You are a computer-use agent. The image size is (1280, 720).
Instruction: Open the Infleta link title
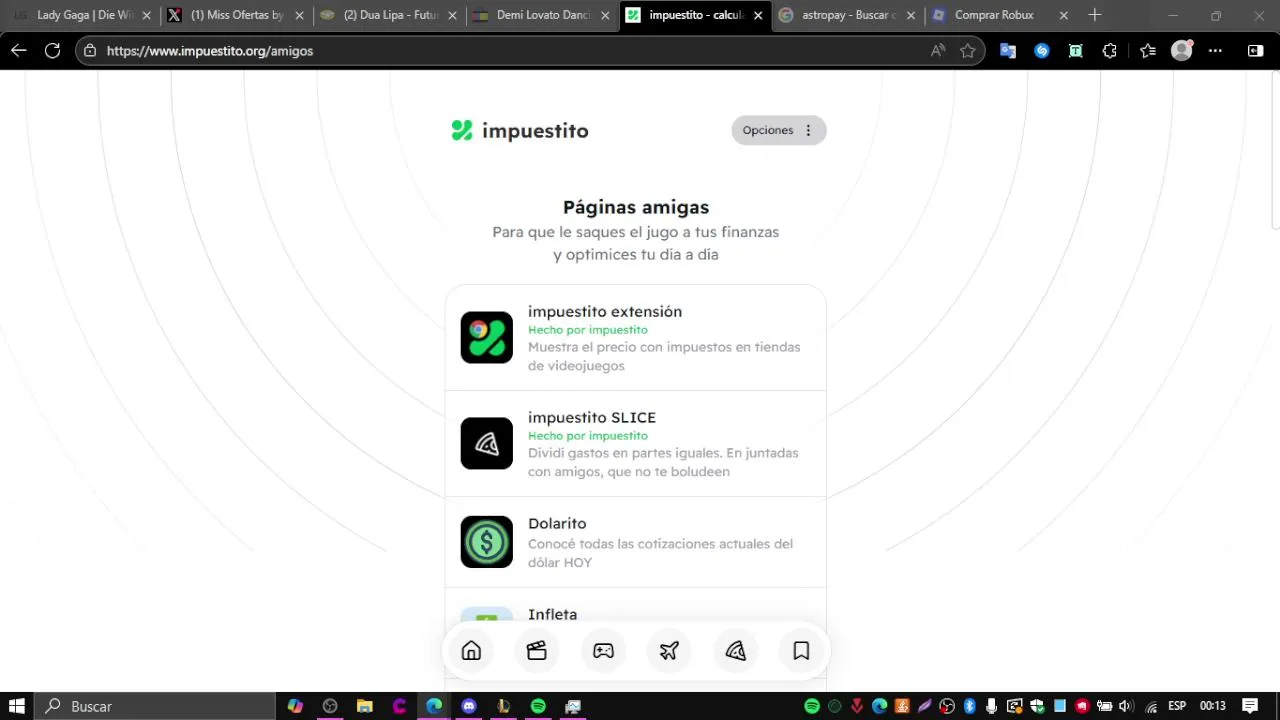click(552, 614)
